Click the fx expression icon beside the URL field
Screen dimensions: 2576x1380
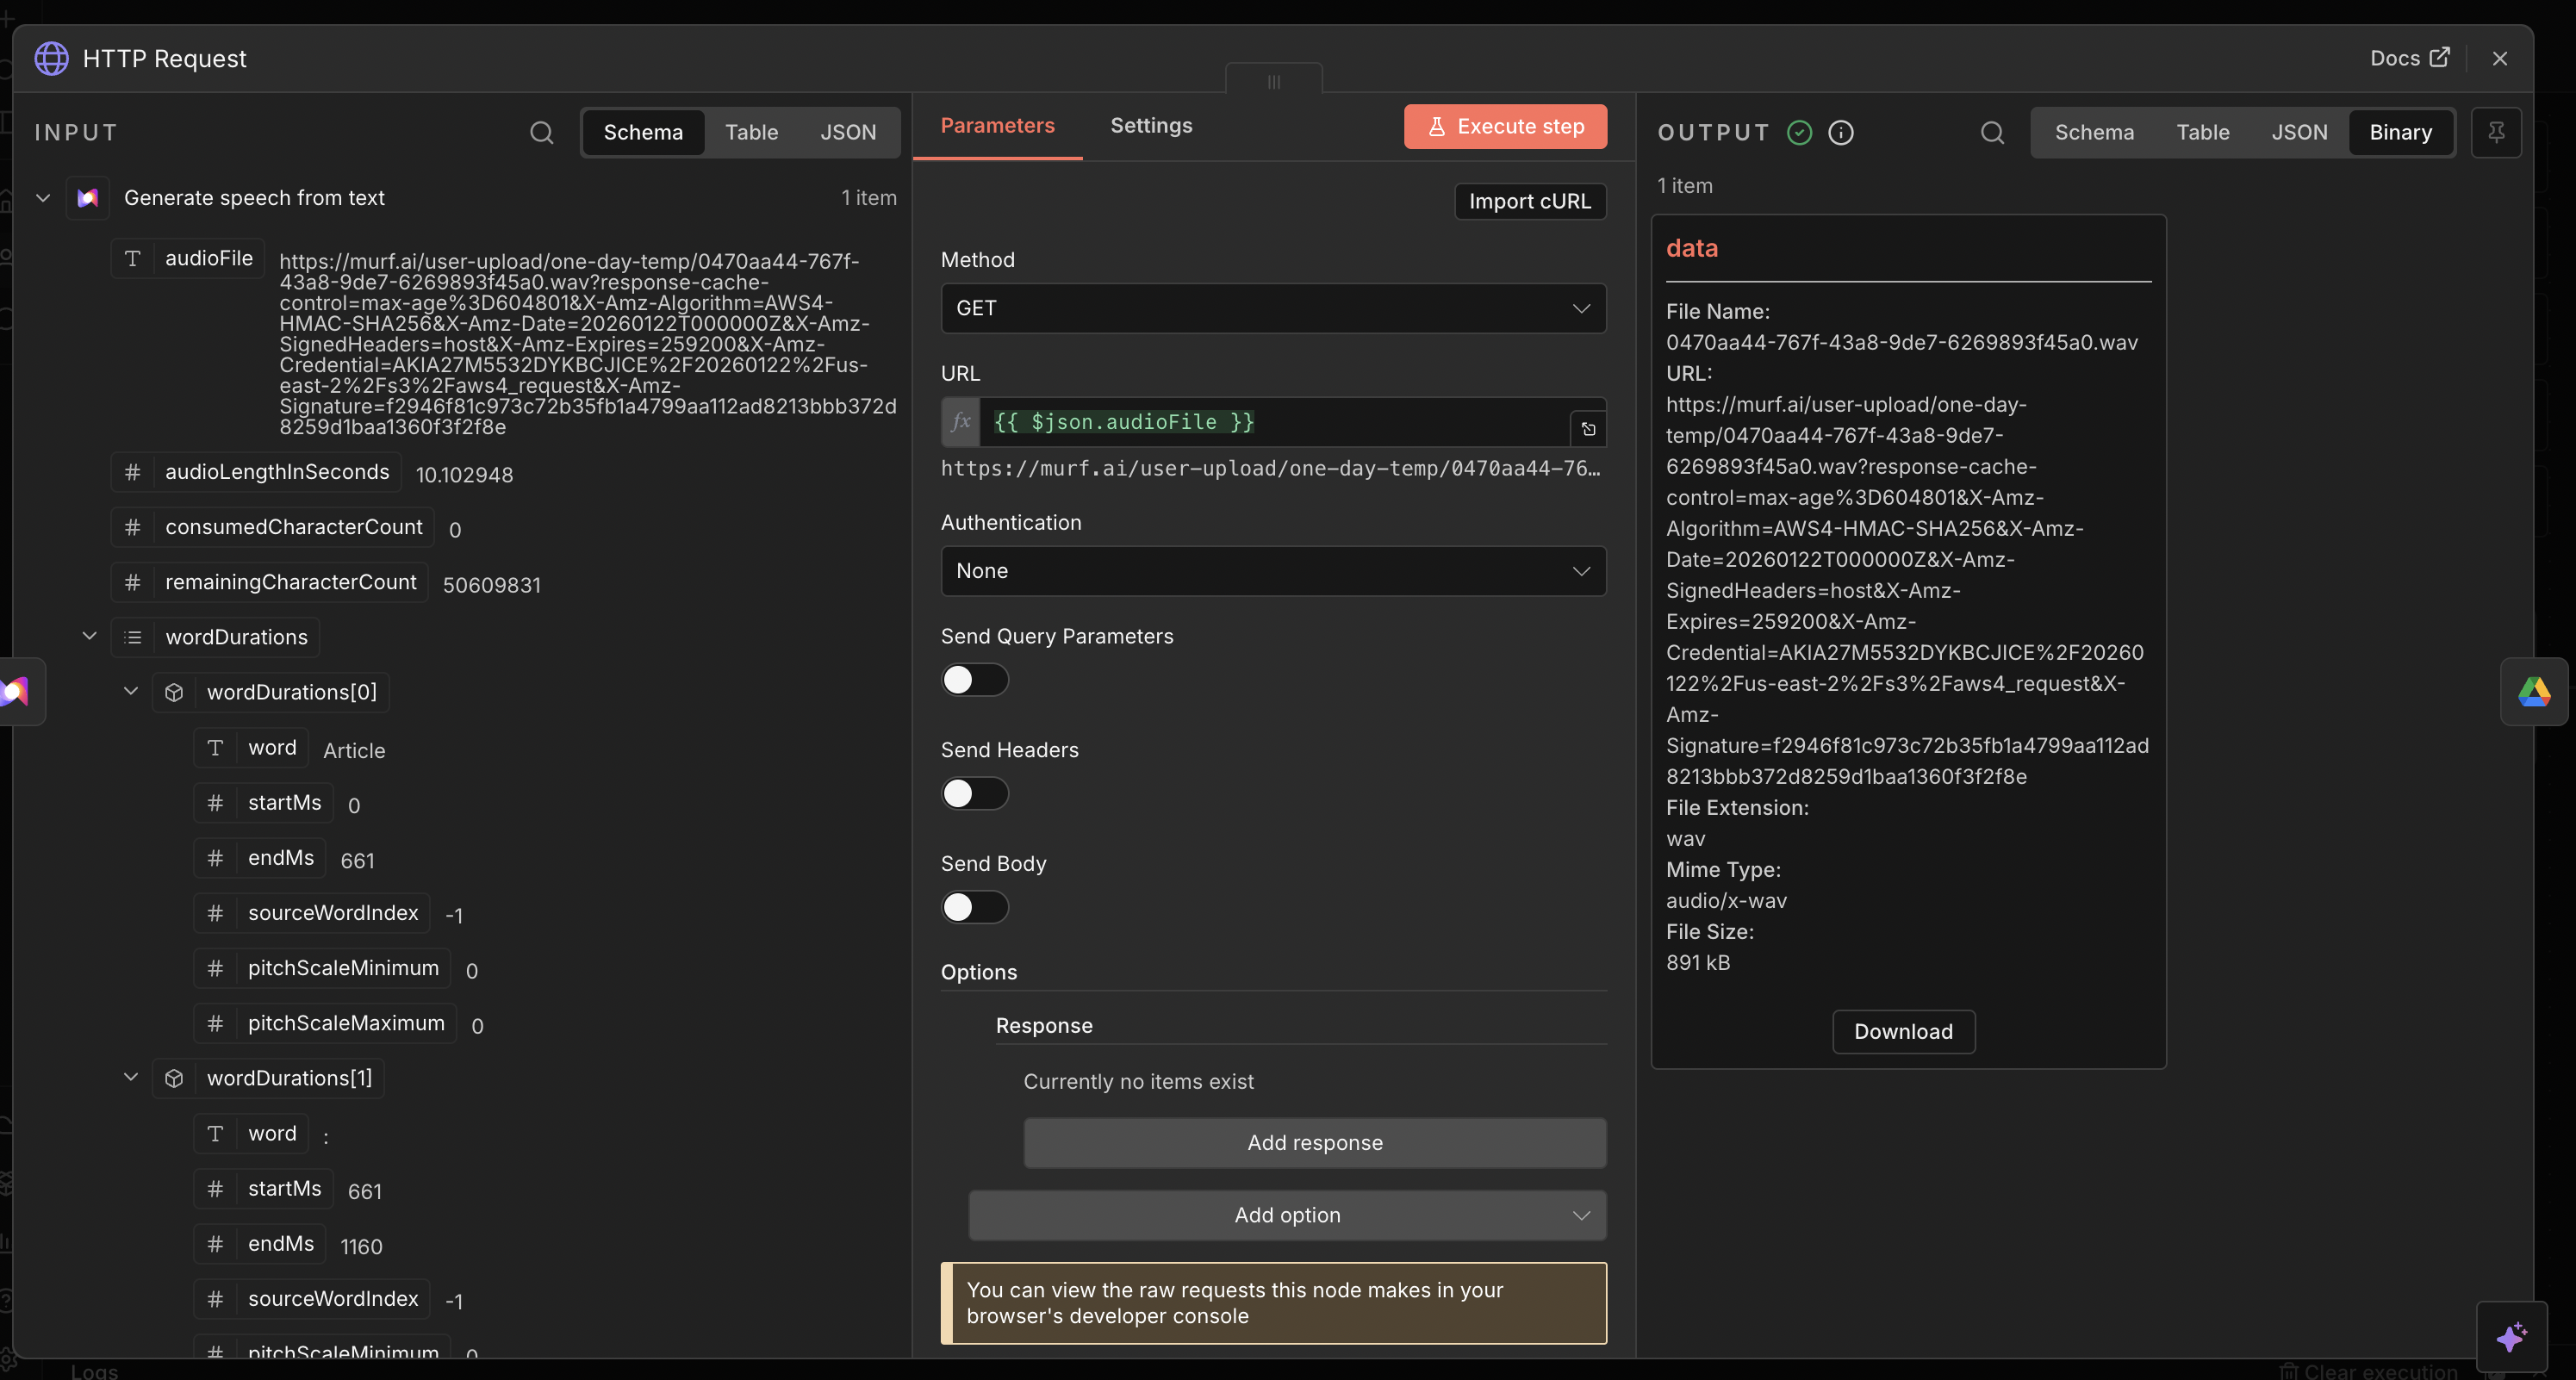point(959,422)
